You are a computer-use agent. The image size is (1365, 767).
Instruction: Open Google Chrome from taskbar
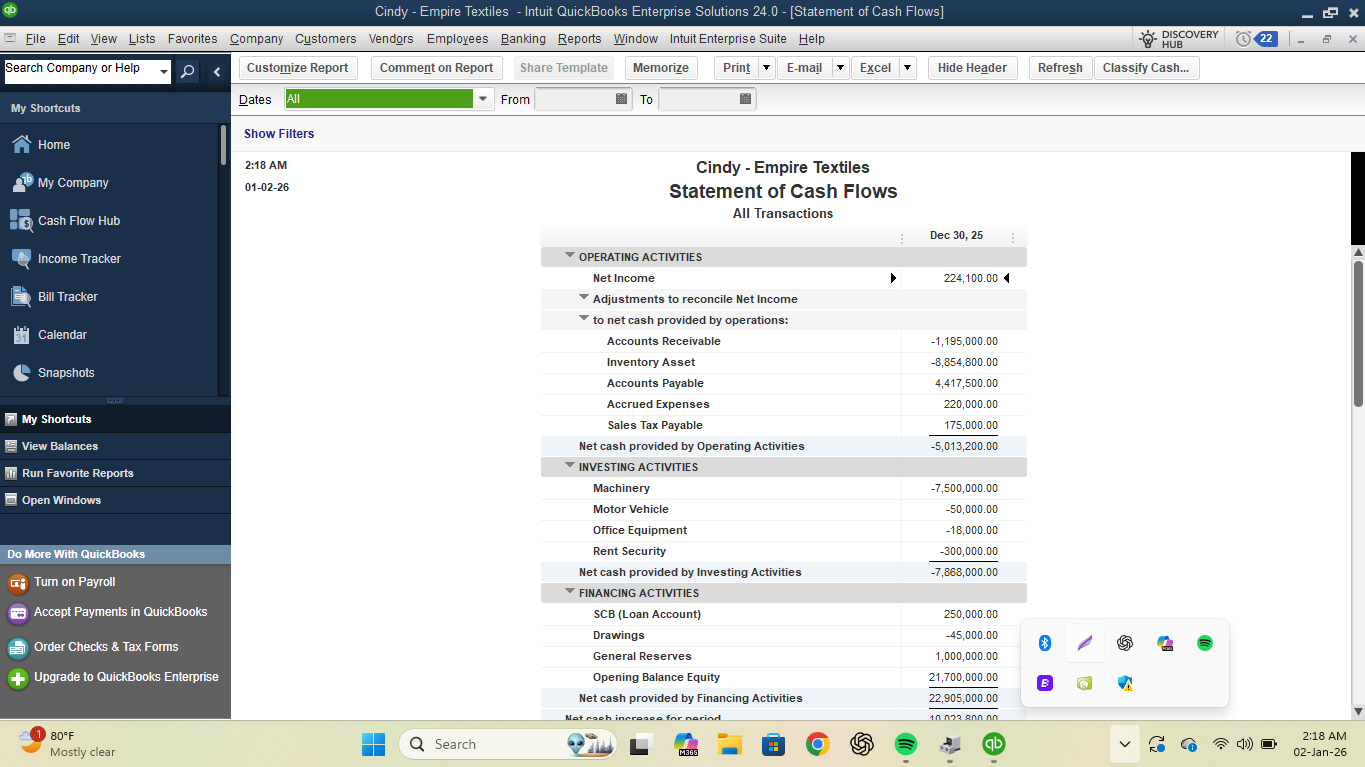coord(818,744)
